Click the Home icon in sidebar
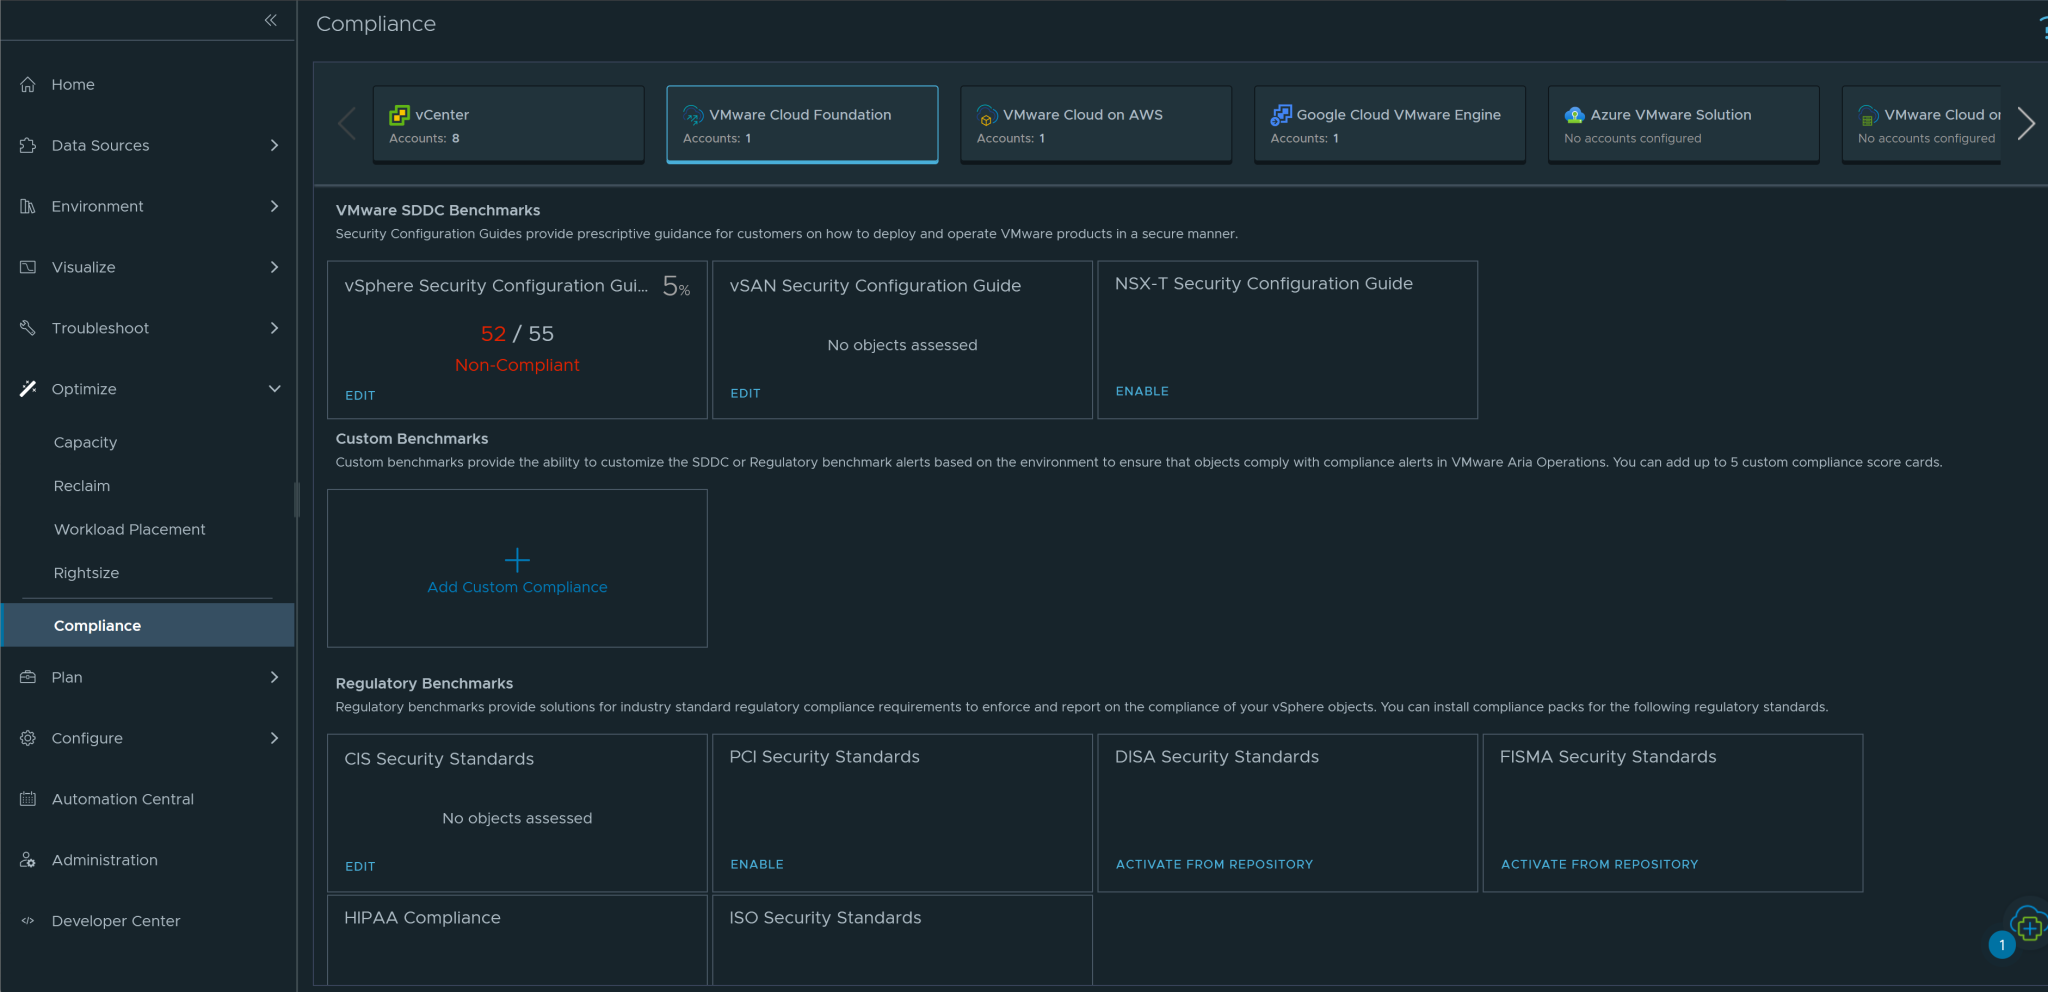Image resolution: width=2048 pixels, height=992 pixels. [x=28, y=85]
